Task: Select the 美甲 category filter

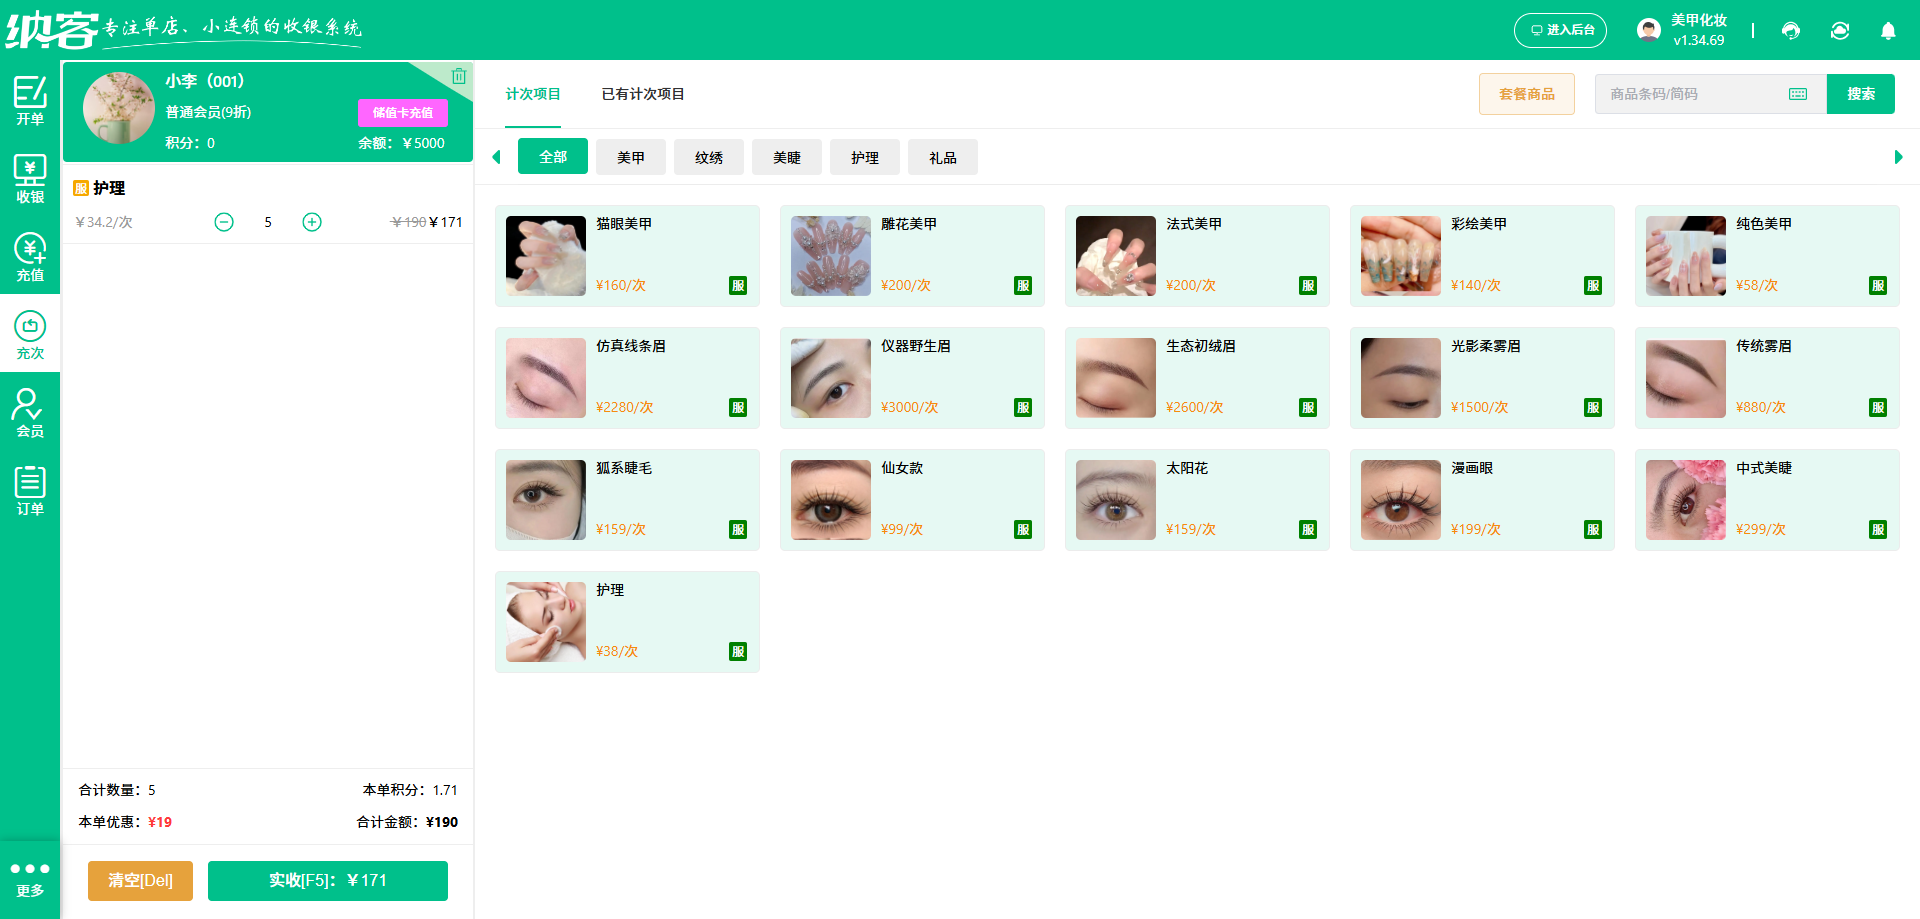Action: tap(631, 157)
